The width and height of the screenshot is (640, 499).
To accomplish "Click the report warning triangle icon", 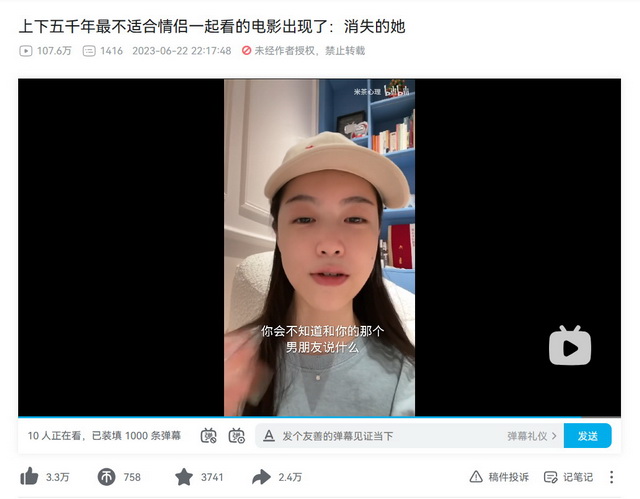I will click(476, 477).
